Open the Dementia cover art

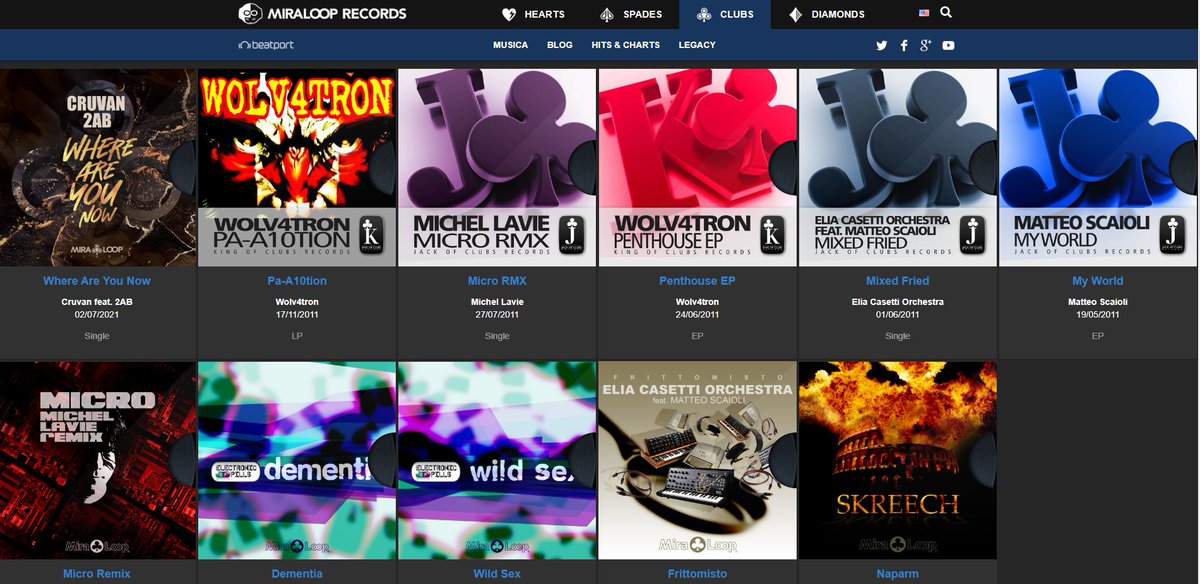click(298, 460)
